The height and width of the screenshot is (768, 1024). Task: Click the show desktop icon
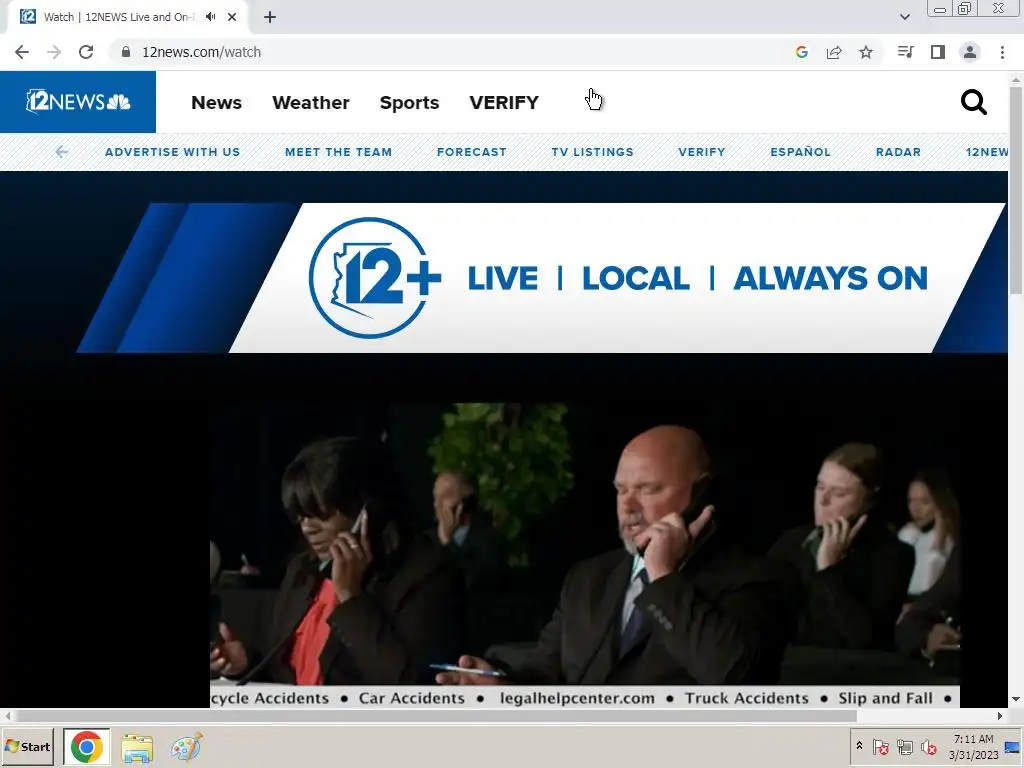(x=1013, y=746)
